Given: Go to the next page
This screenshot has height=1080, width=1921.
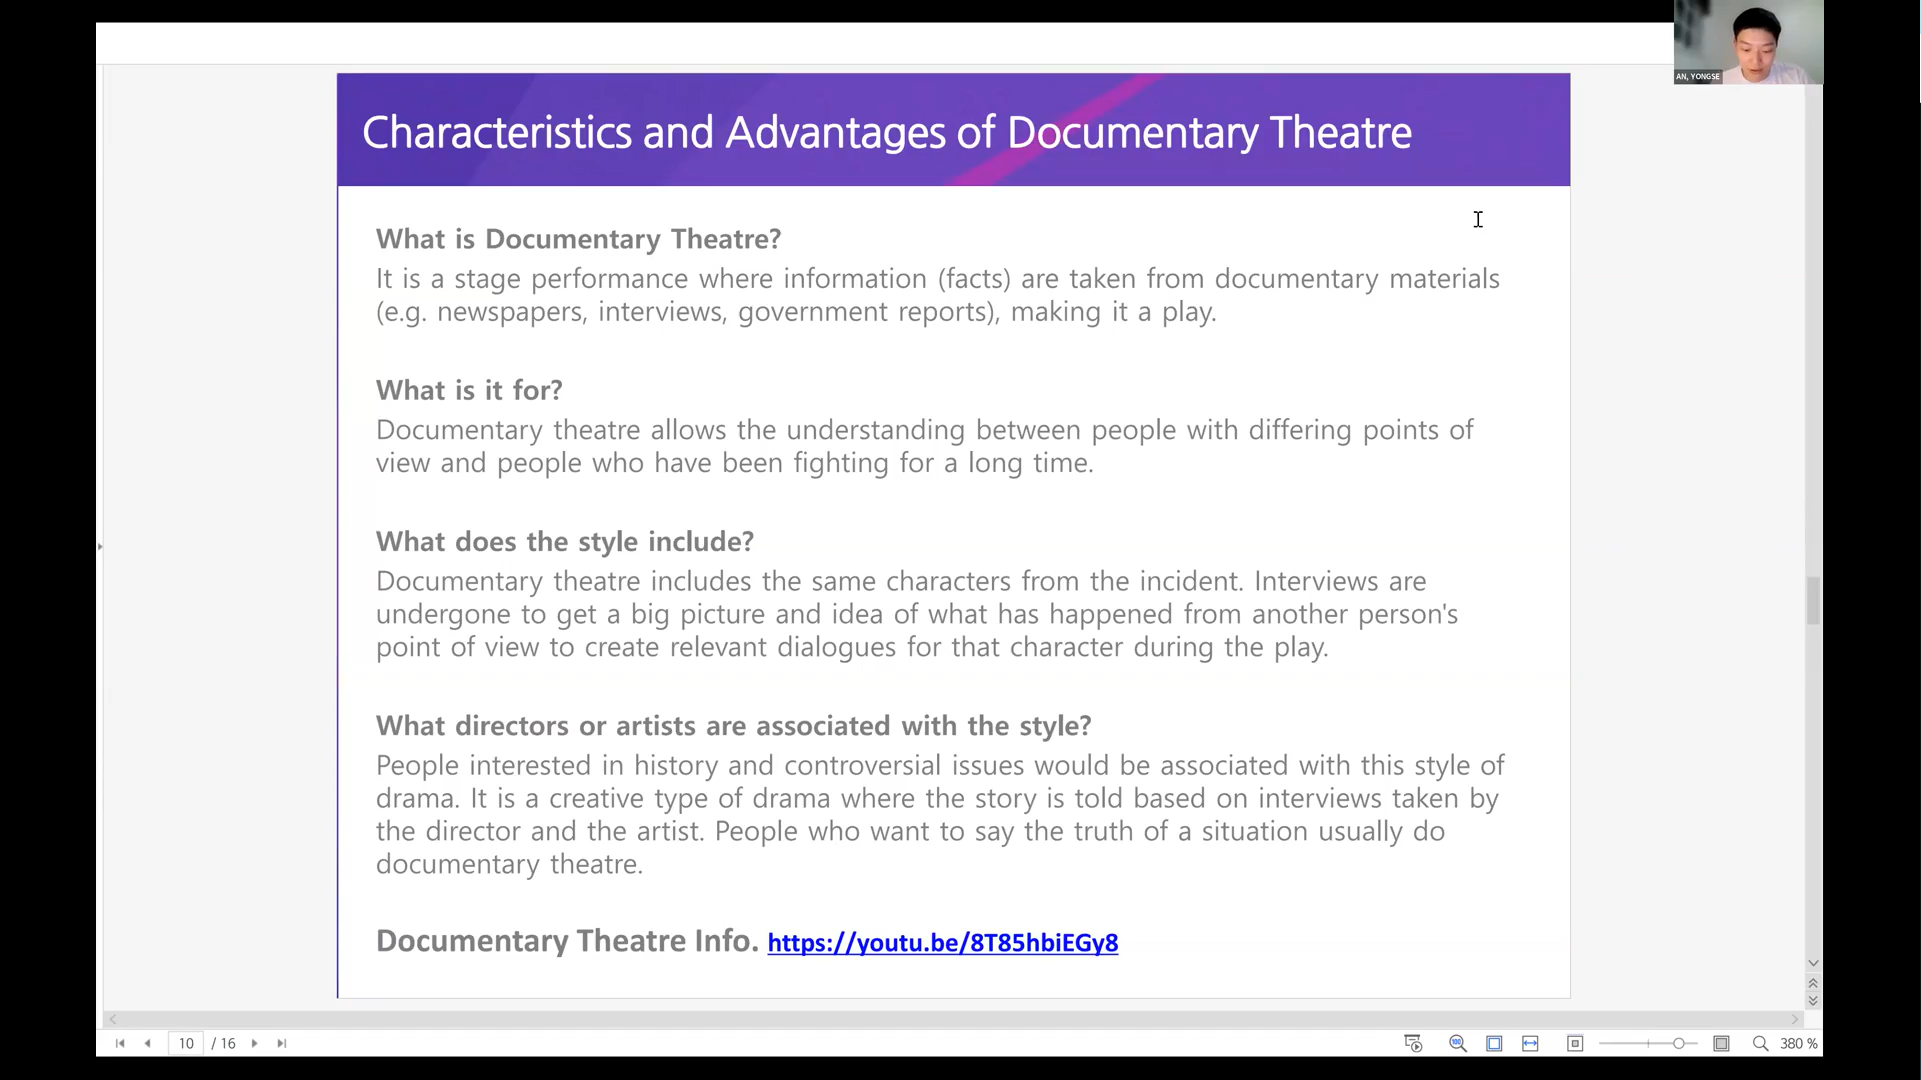Looking at the screenshot, I should pyautogui.click(x=254, y=1043).
